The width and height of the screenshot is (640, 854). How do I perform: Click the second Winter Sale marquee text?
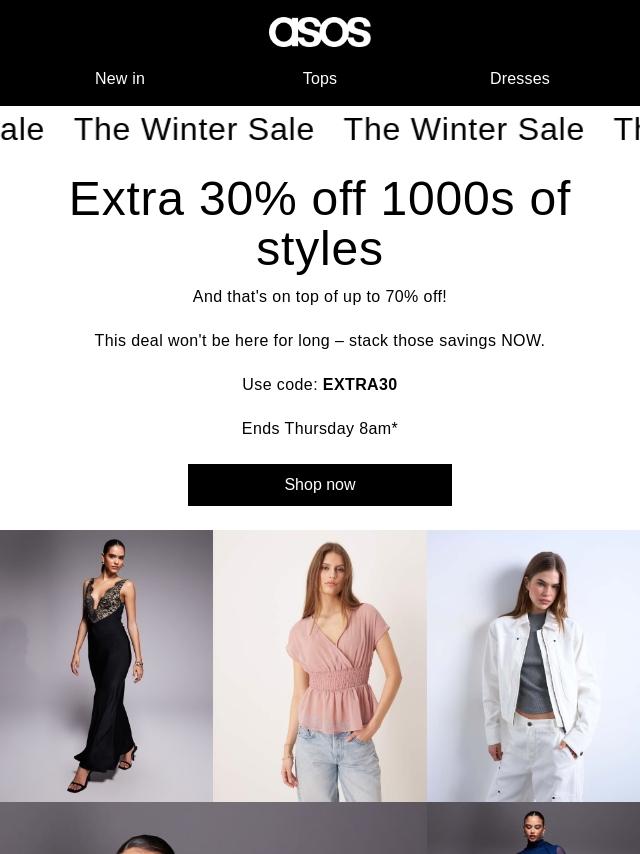pos(464,130)
